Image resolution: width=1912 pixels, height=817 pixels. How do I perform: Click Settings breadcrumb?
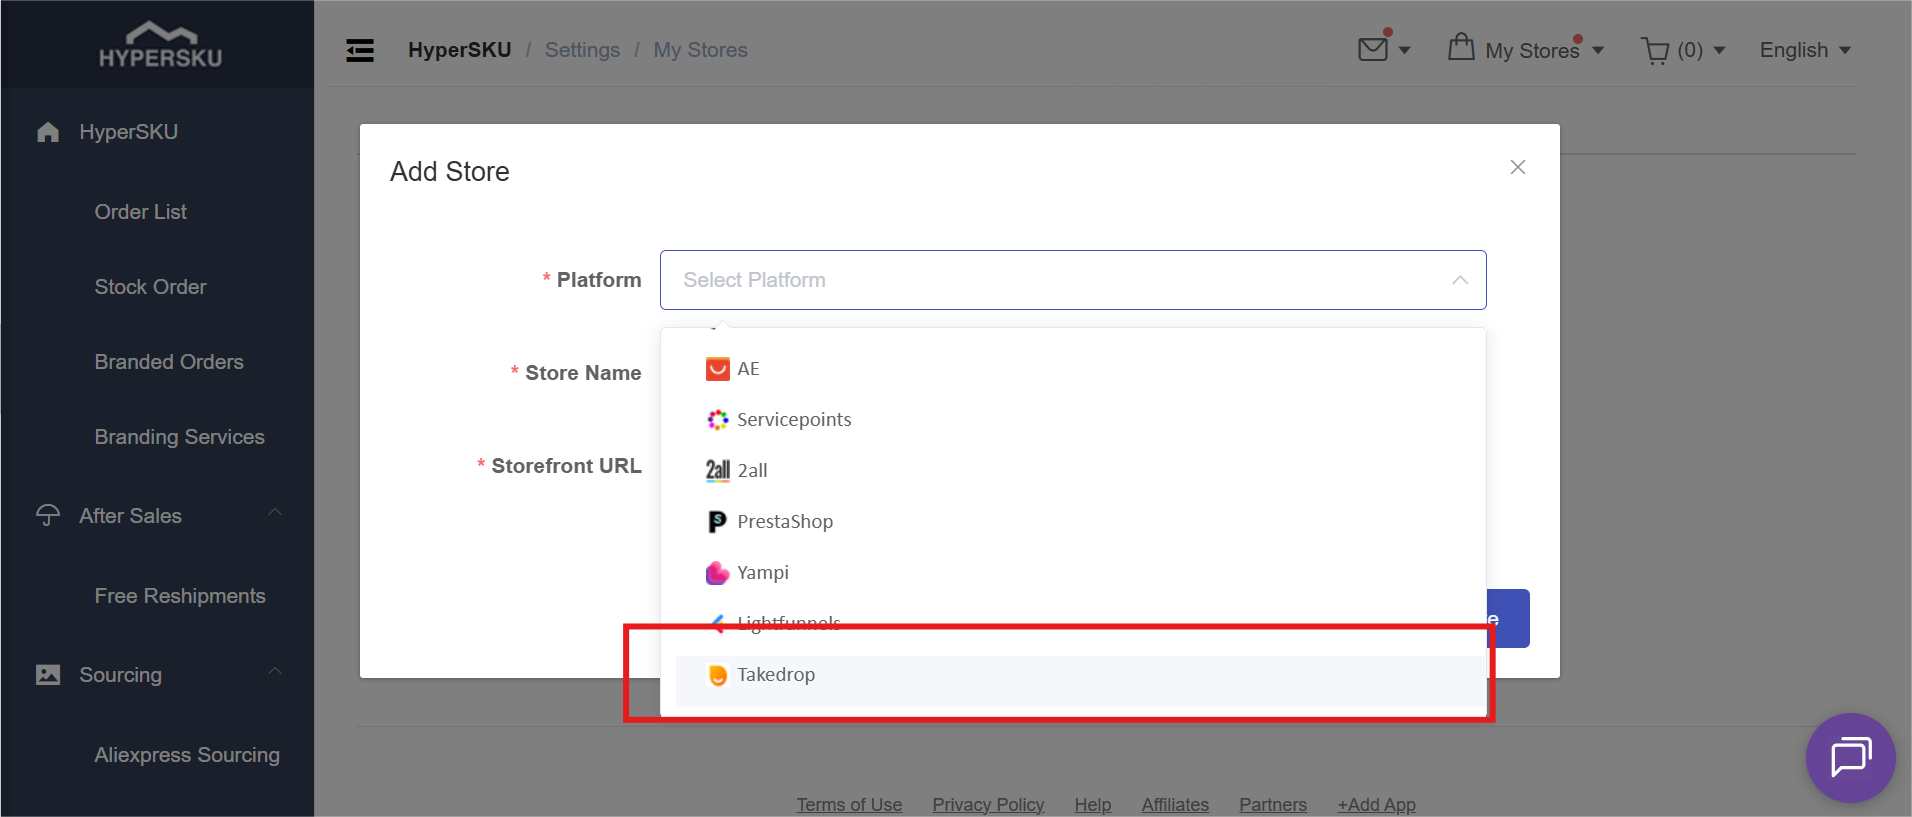click(x=582, y=50)
